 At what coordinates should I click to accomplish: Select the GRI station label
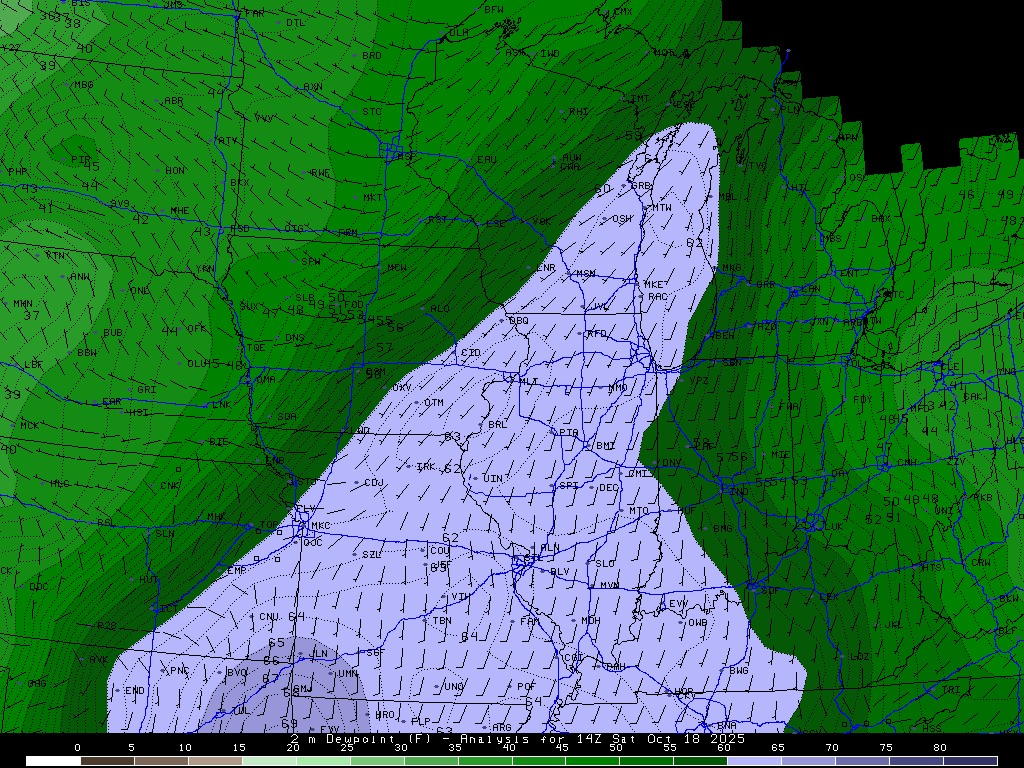click(x=146, y=390)
